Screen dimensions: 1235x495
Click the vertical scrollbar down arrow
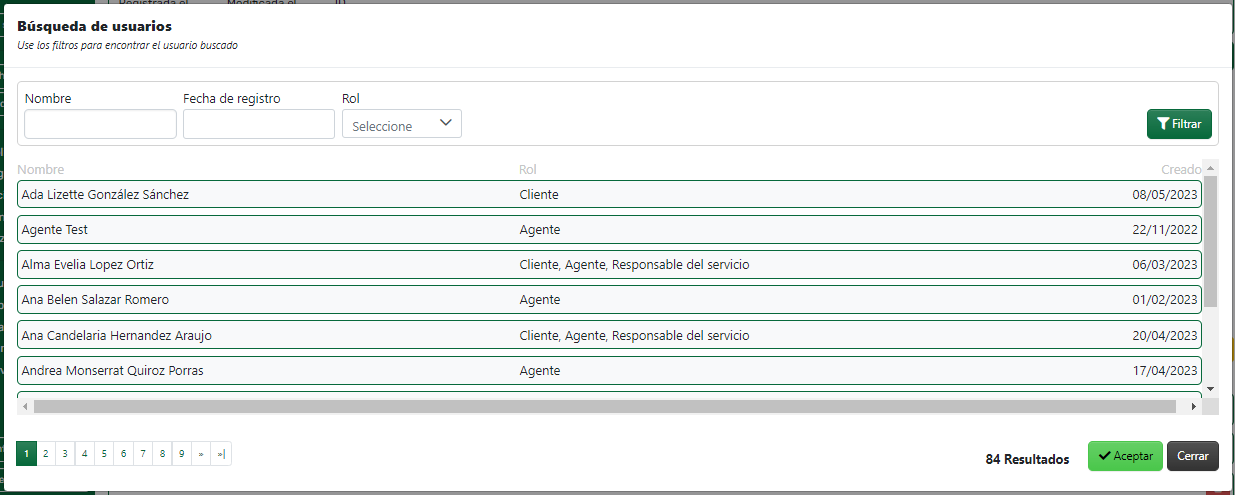pyautogui.click(x=1211, y=388)
